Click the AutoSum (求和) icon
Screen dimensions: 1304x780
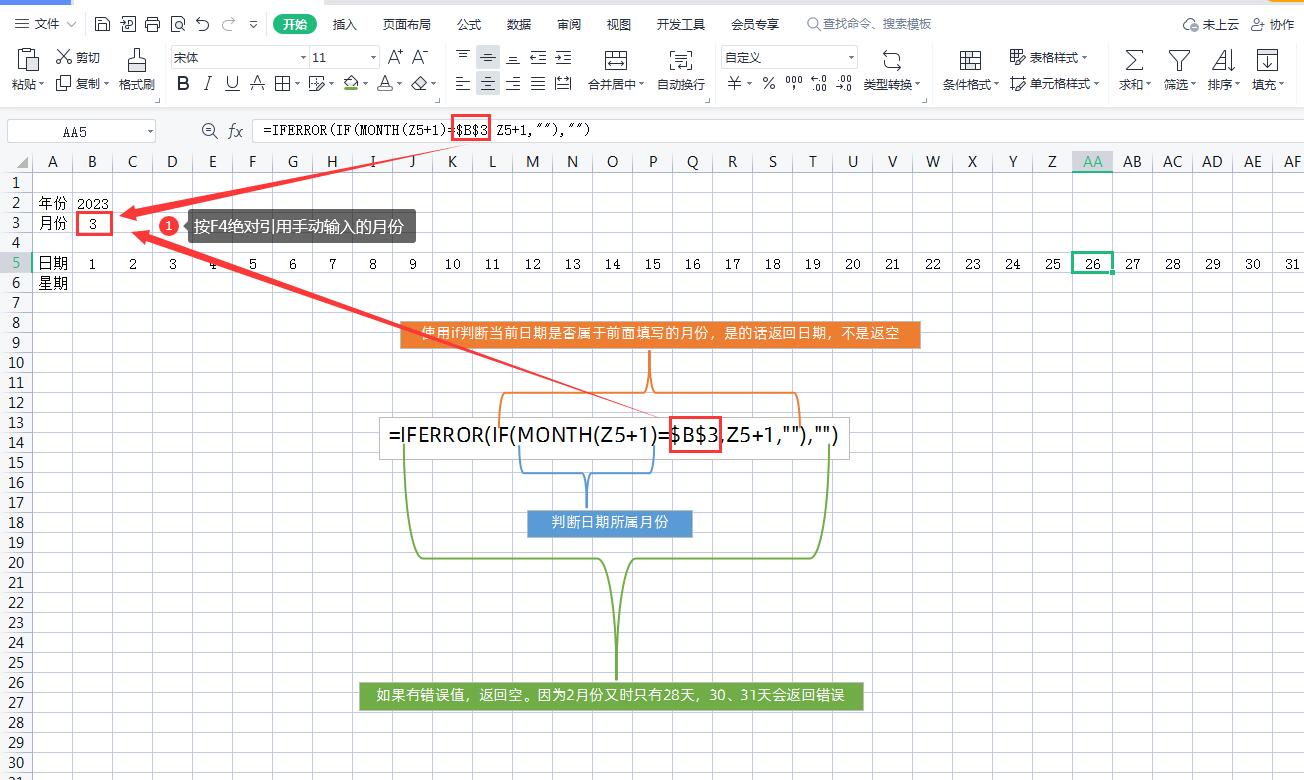1132,67
